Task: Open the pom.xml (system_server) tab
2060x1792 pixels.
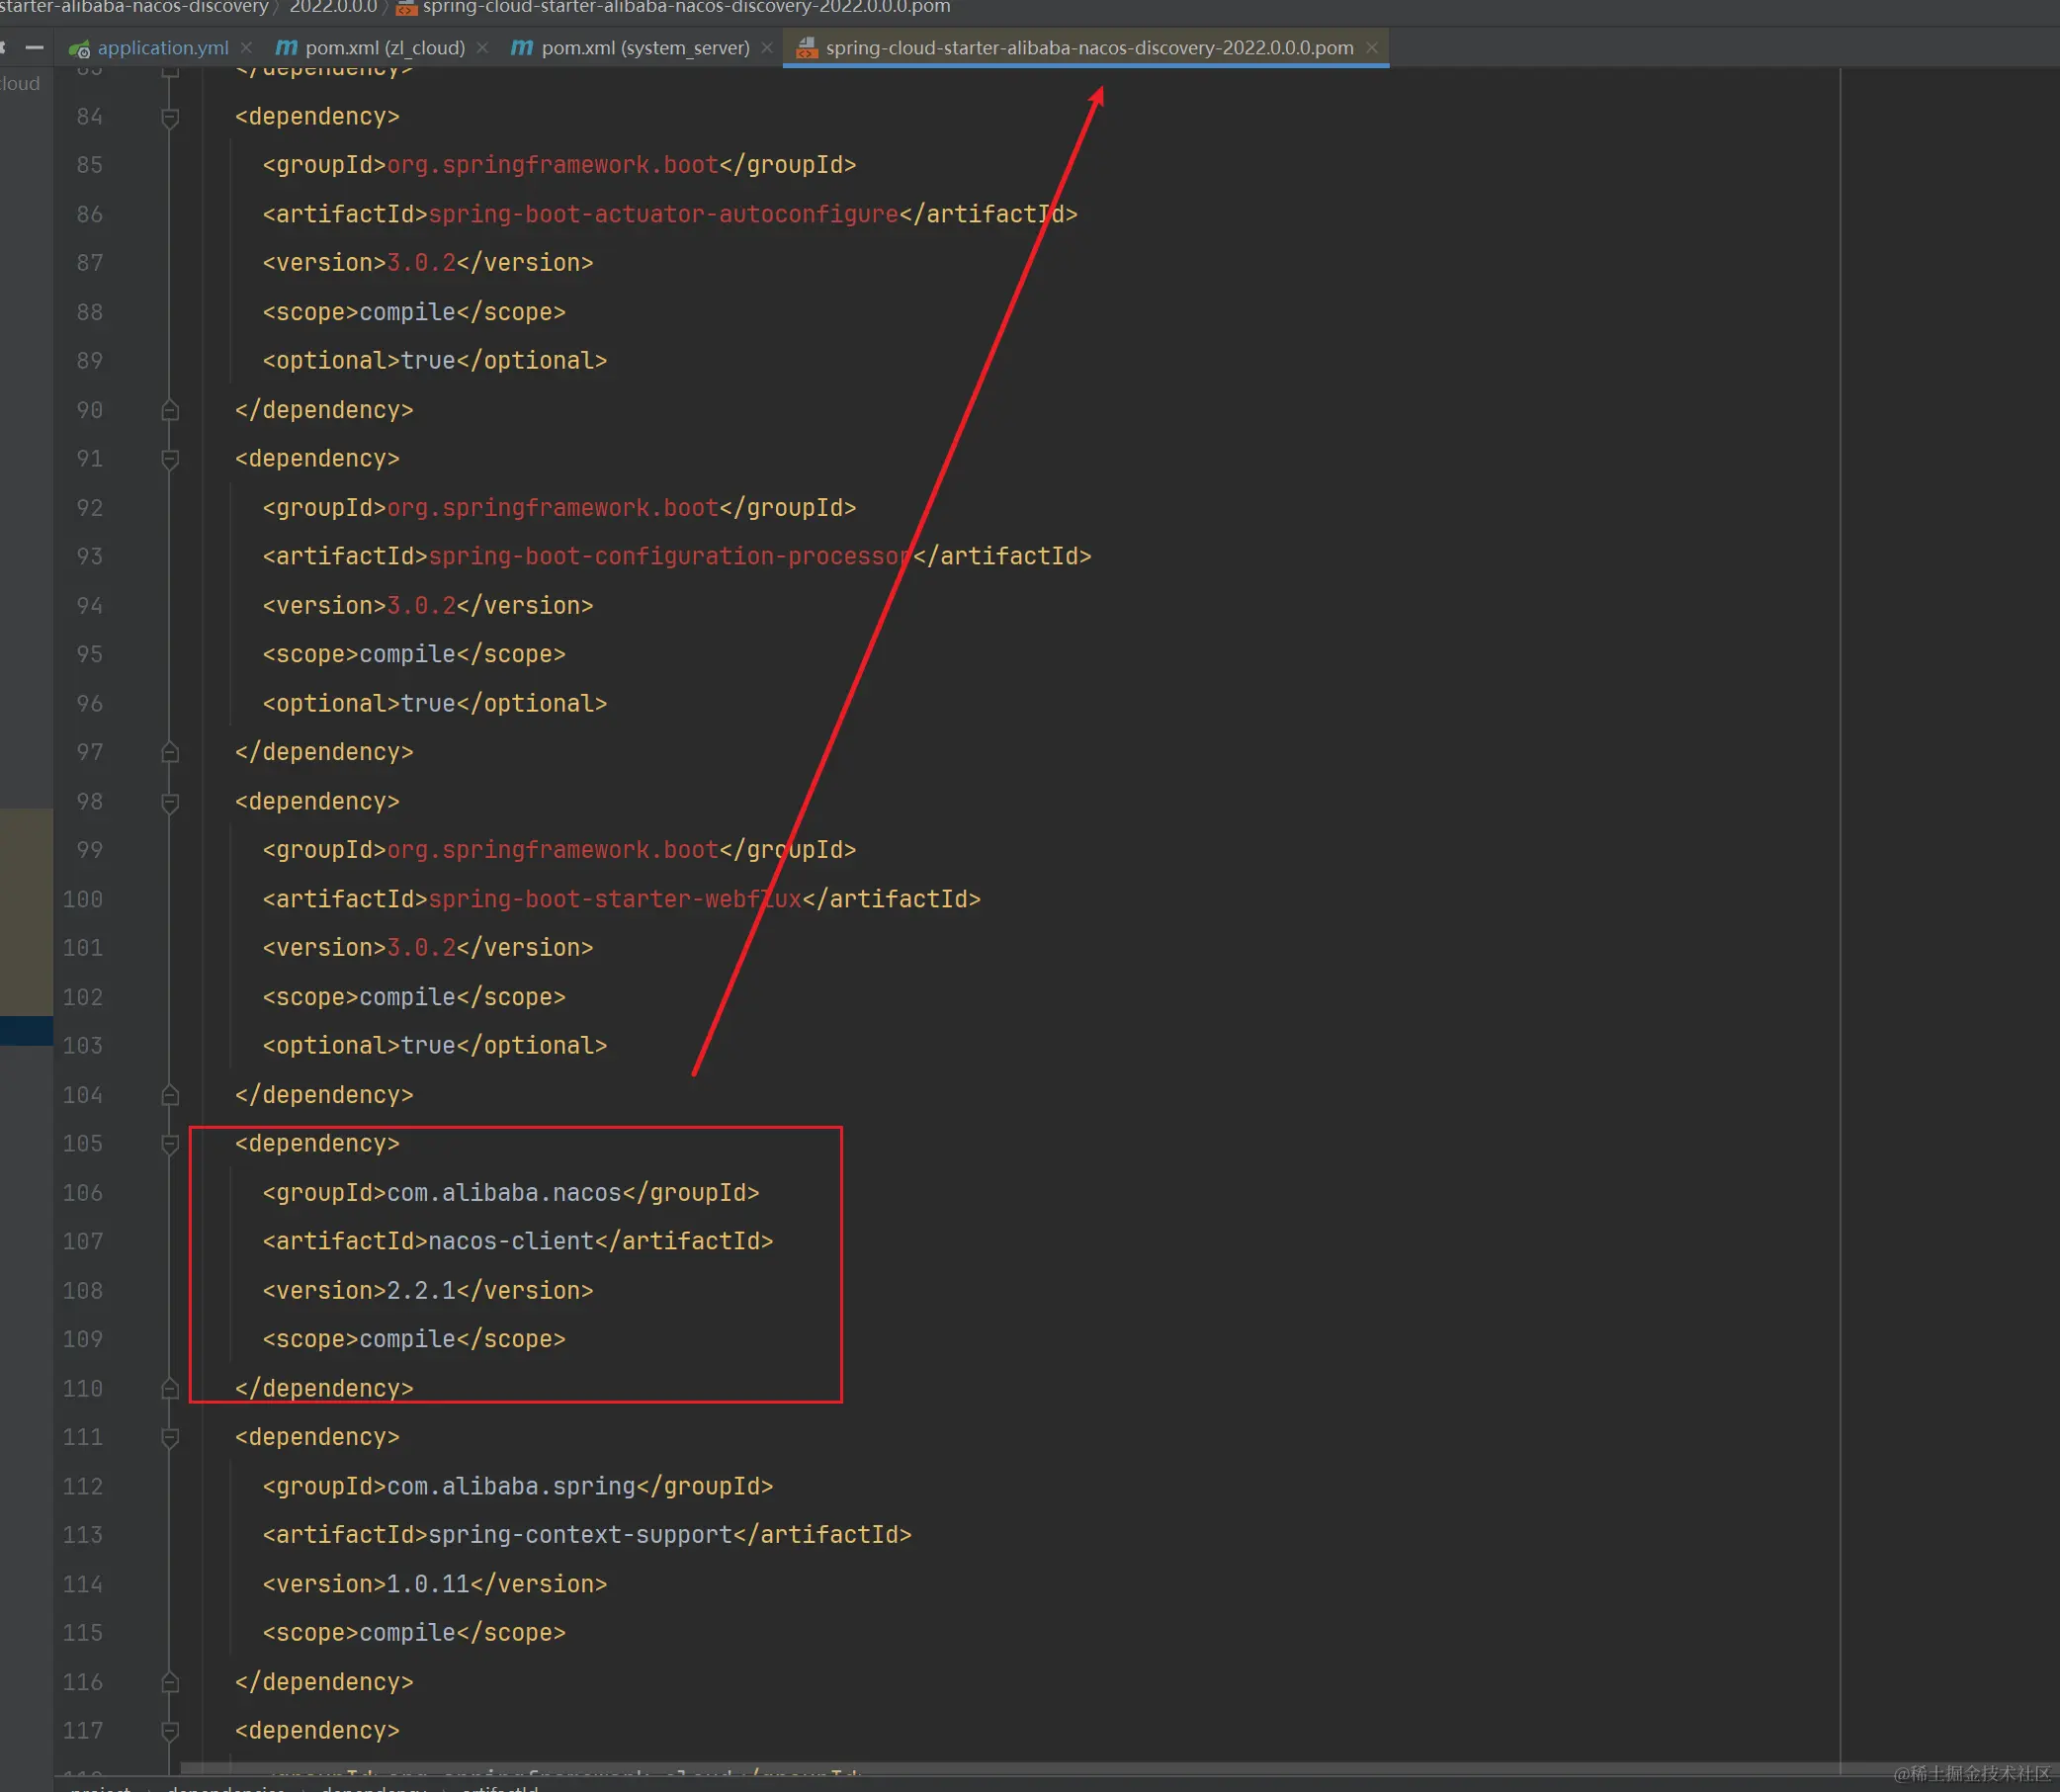Action: [645, 48]
